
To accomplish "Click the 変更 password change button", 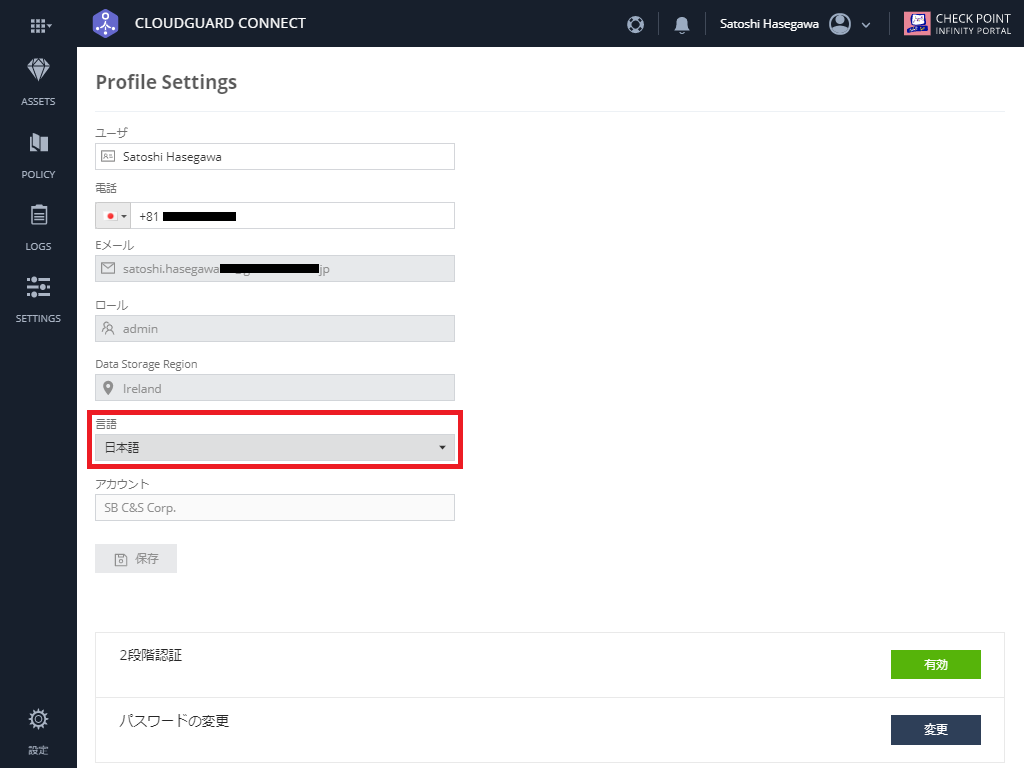I will (x=936, y=729).
